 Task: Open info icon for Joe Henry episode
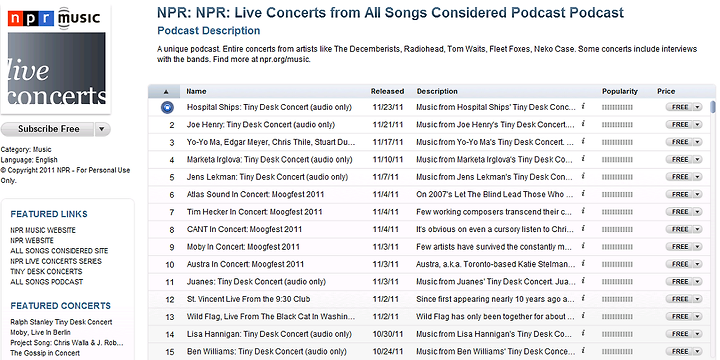pos(583,124)
